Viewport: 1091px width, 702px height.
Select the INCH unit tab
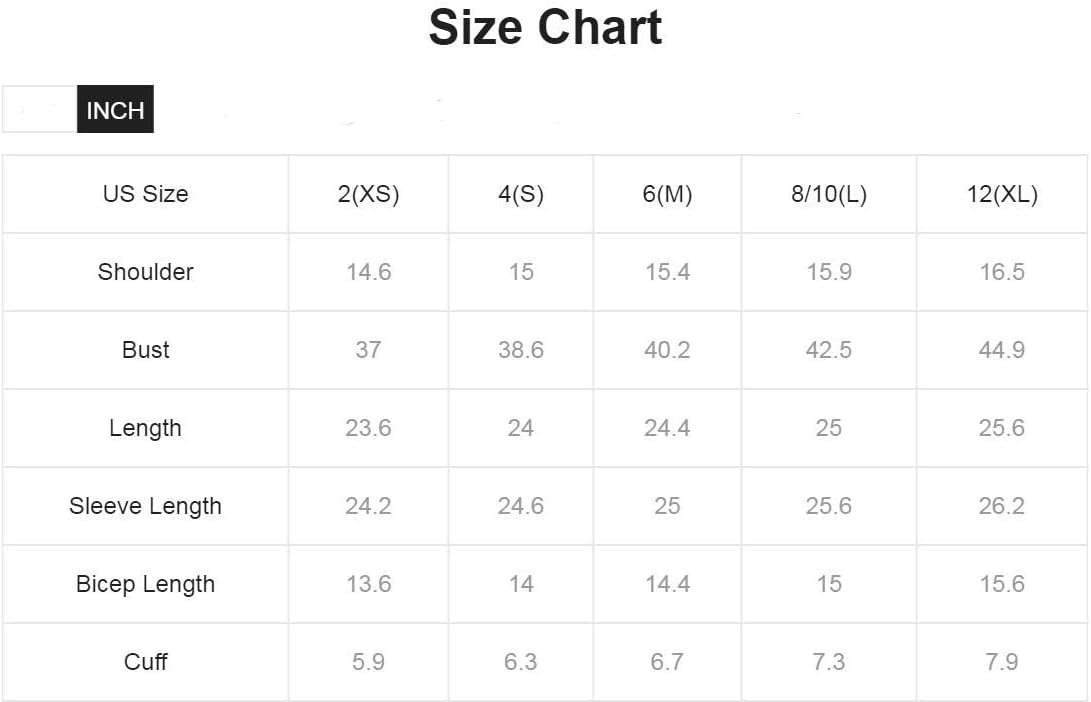[x=115, y=109]
